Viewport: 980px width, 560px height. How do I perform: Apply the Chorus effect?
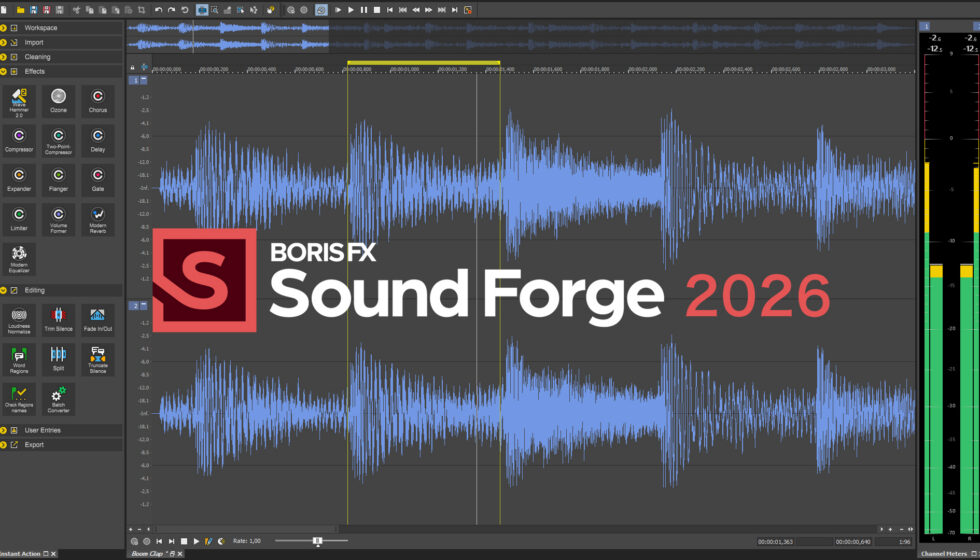click(98, 102)
